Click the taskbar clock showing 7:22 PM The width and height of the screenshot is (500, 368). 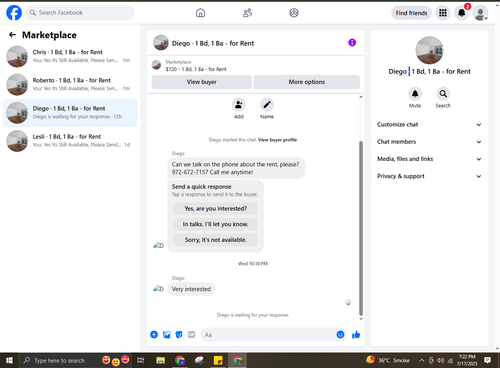point(467,360)
